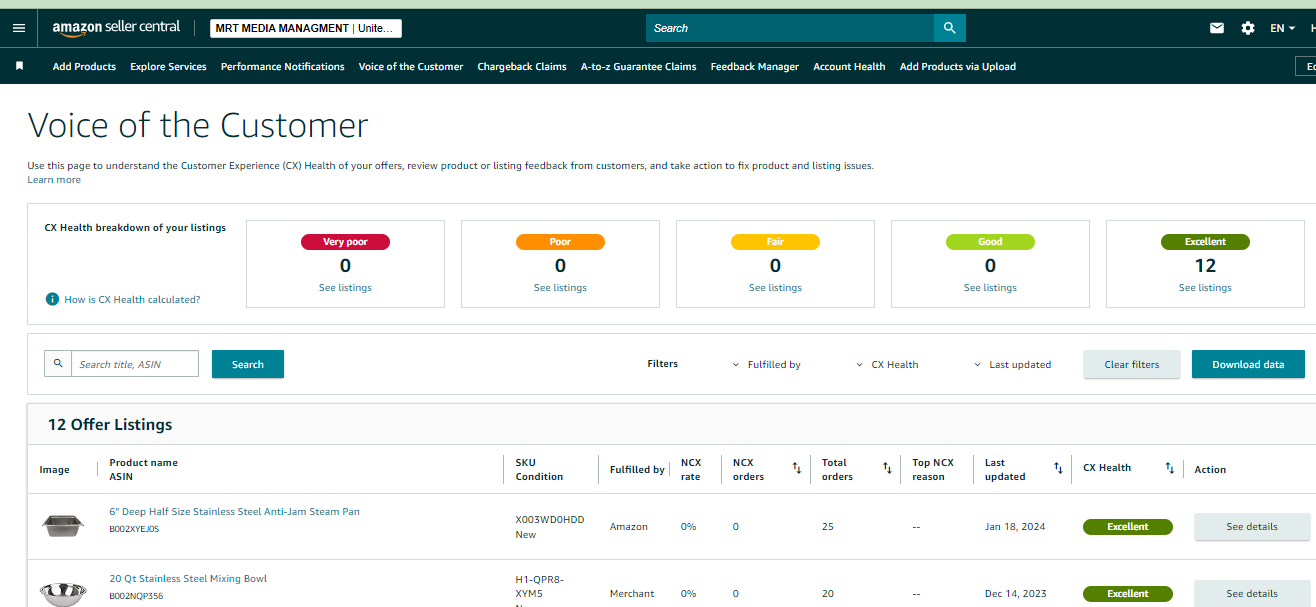
Task: Click the Top NCX reason column header
Action: tap(933, 470)
